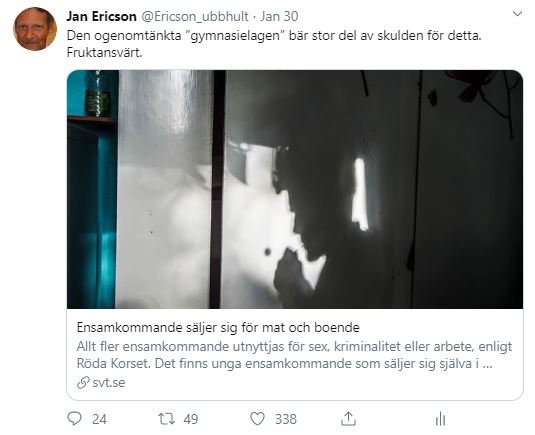Click the reply speech bubble icon
This screenshot has width=535, height=435.
(74, 418)
